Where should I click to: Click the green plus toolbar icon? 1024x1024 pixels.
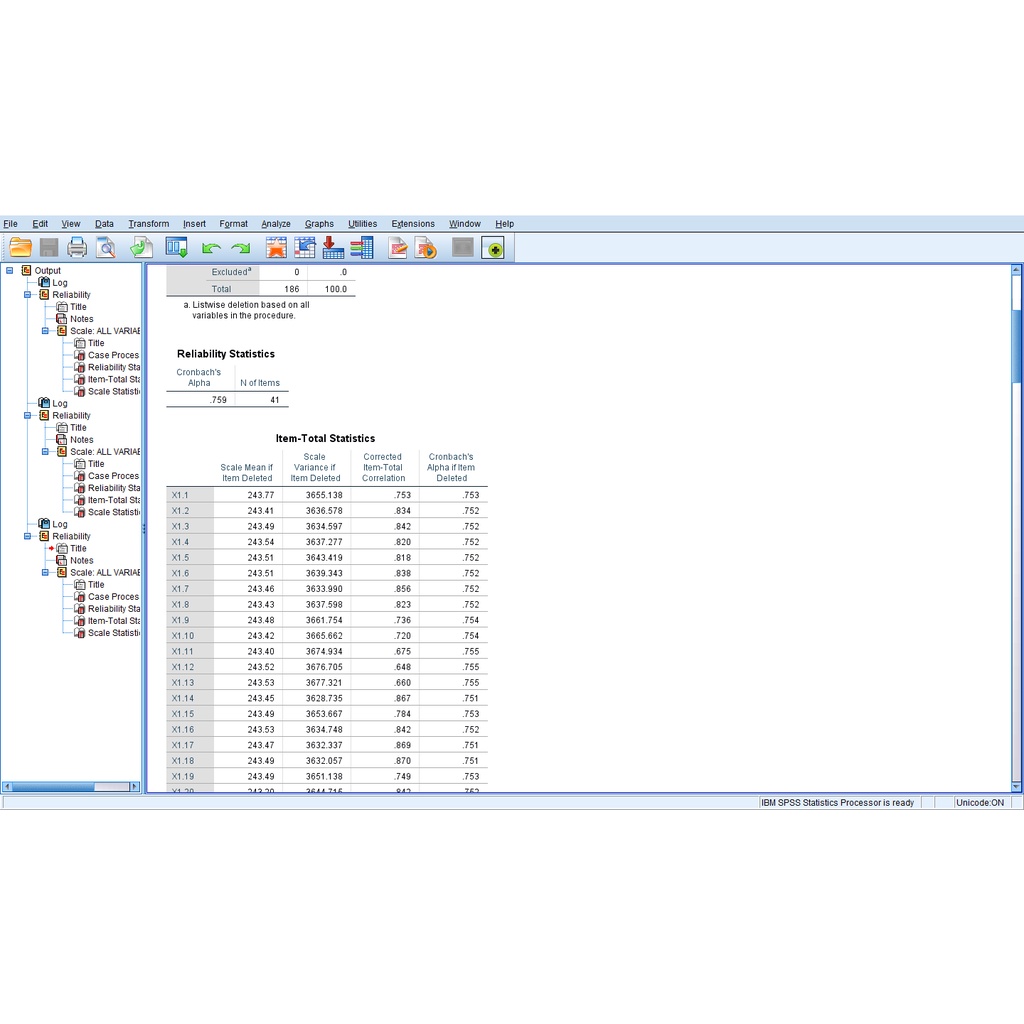493,248
